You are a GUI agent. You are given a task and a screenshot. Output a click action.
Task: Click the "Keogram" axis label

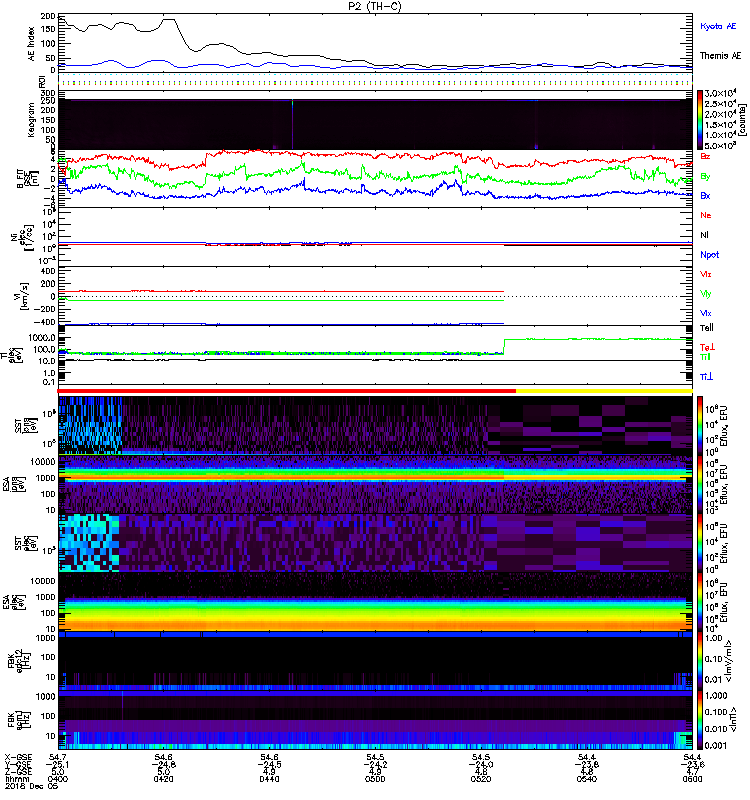pos(32,119)
